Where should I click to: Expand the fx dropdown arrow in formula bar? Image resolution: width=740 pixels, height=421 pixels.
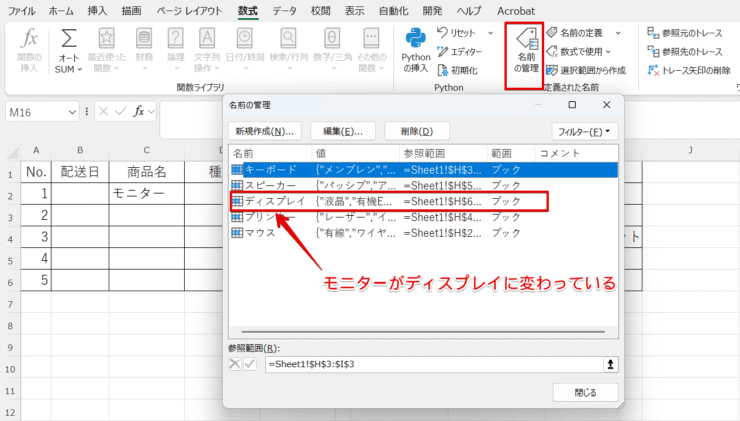pyautogui.click(x=151, y=112)
